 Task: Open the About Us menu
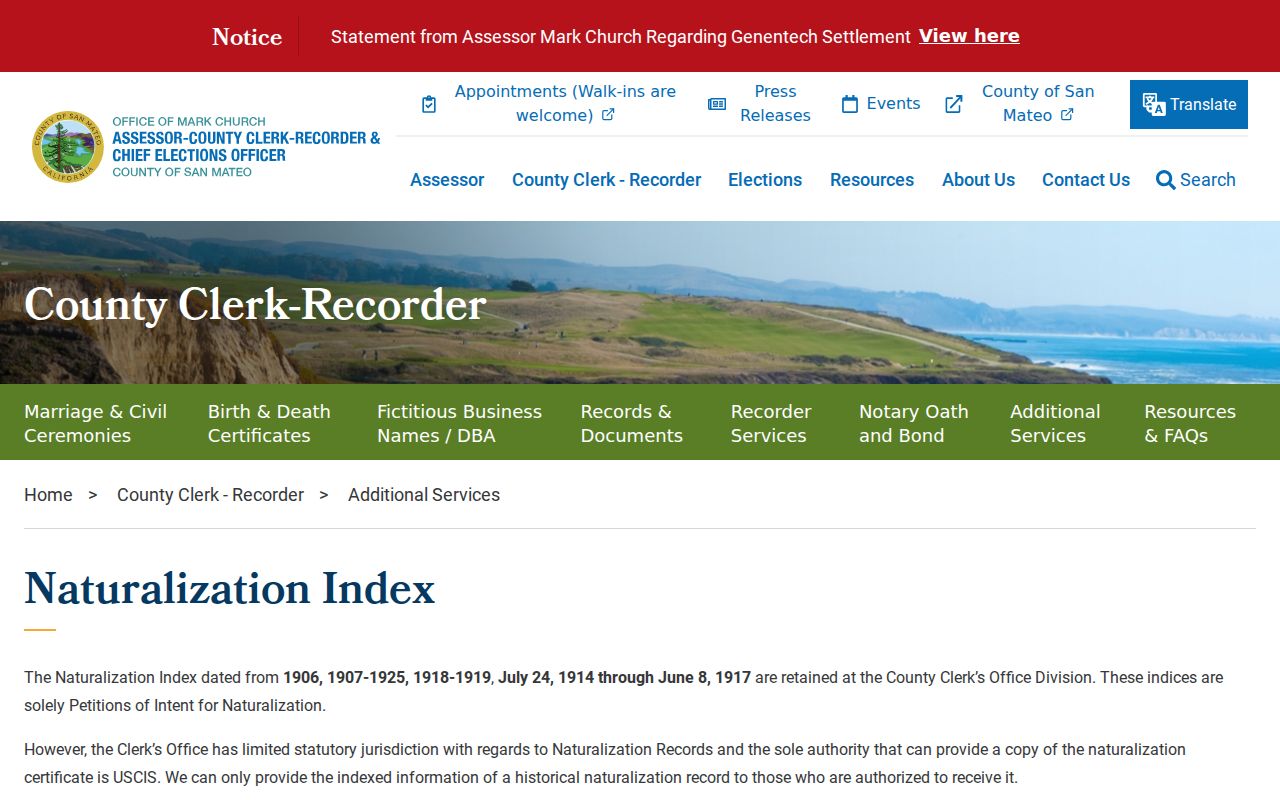tap(978, 180)
